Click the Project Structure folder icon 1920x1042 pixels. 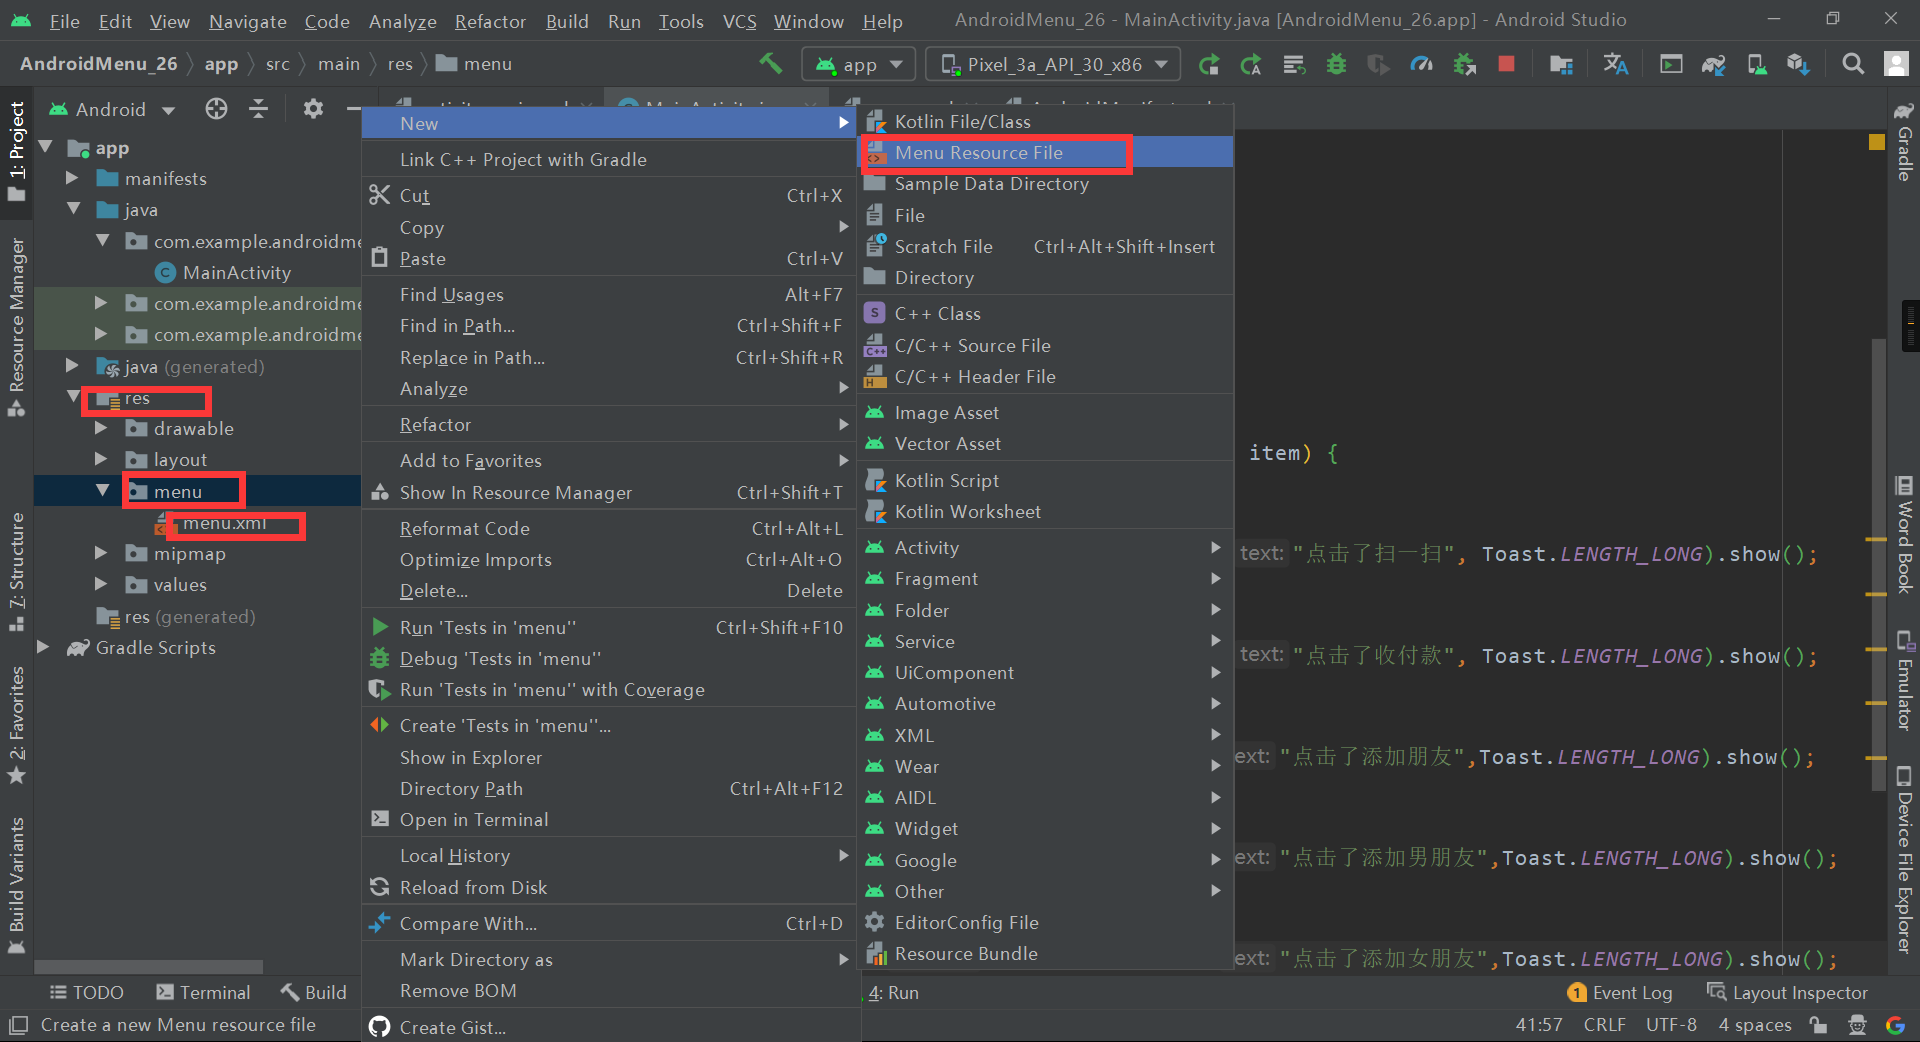tap(1561, 65)
